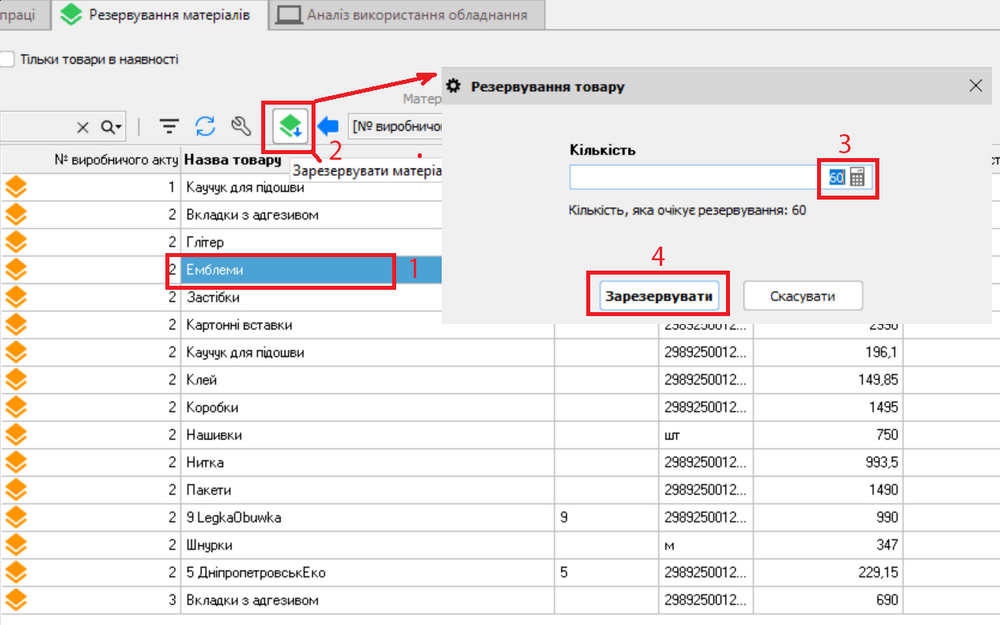Open the search magnifier dropdown

(111, 127)
